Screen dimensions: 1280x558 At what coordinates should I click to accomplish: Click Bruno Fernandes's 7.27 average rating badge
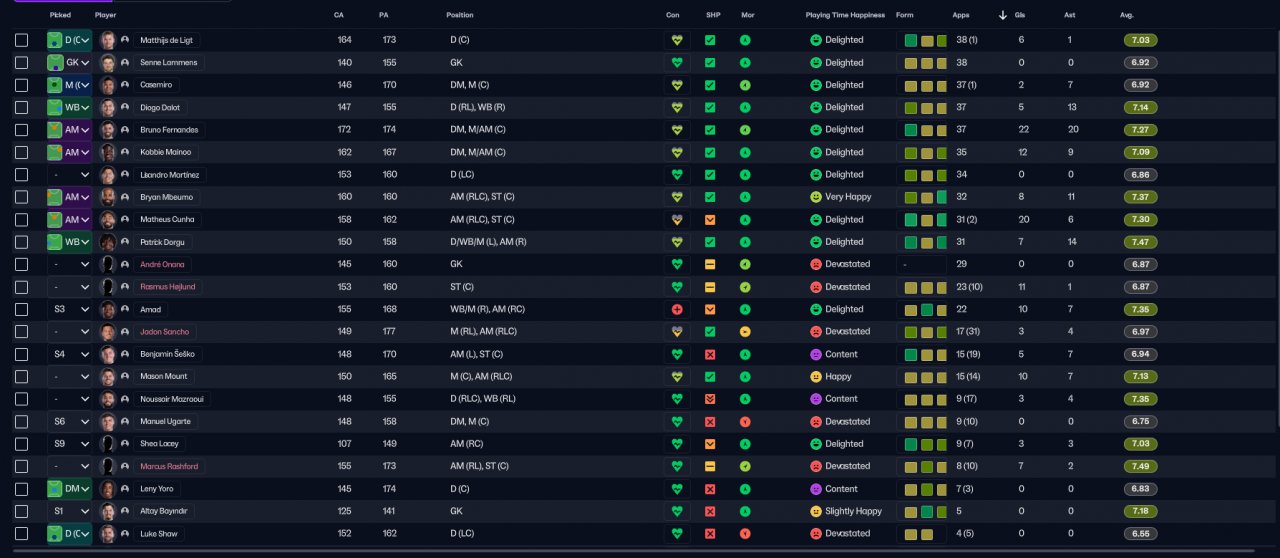click(x=1140, y=130)
